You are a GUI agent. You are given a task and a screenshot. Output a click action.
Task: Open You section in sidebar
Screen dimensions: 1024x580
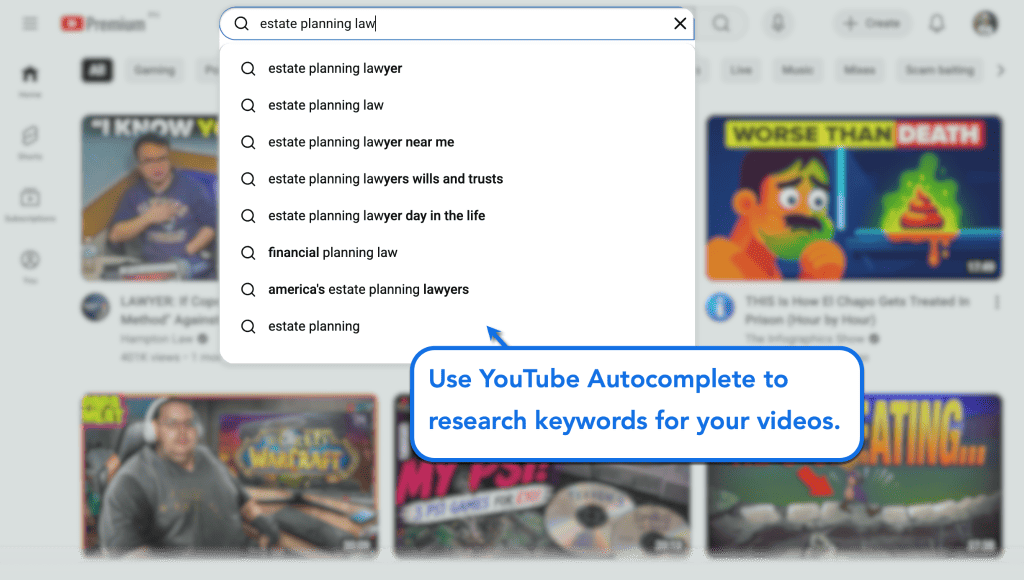tap(30, 266)
